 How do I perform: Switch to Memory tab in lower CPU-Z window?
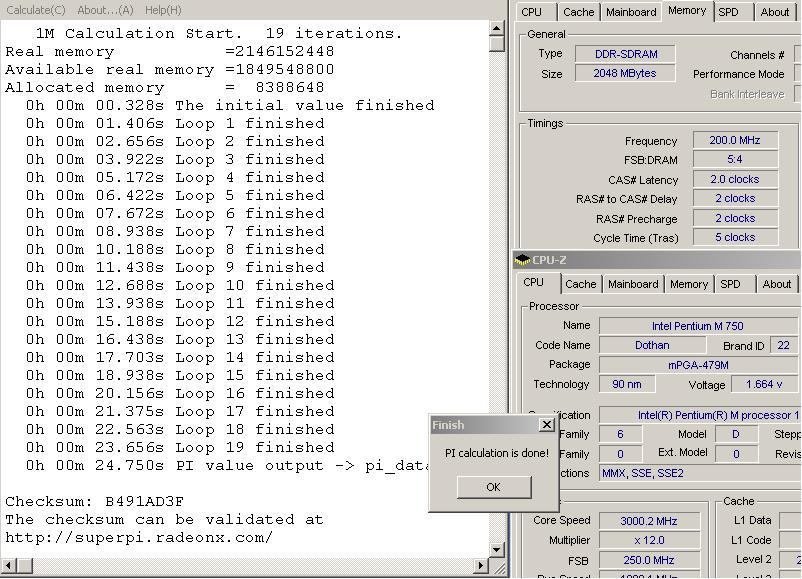689,284
